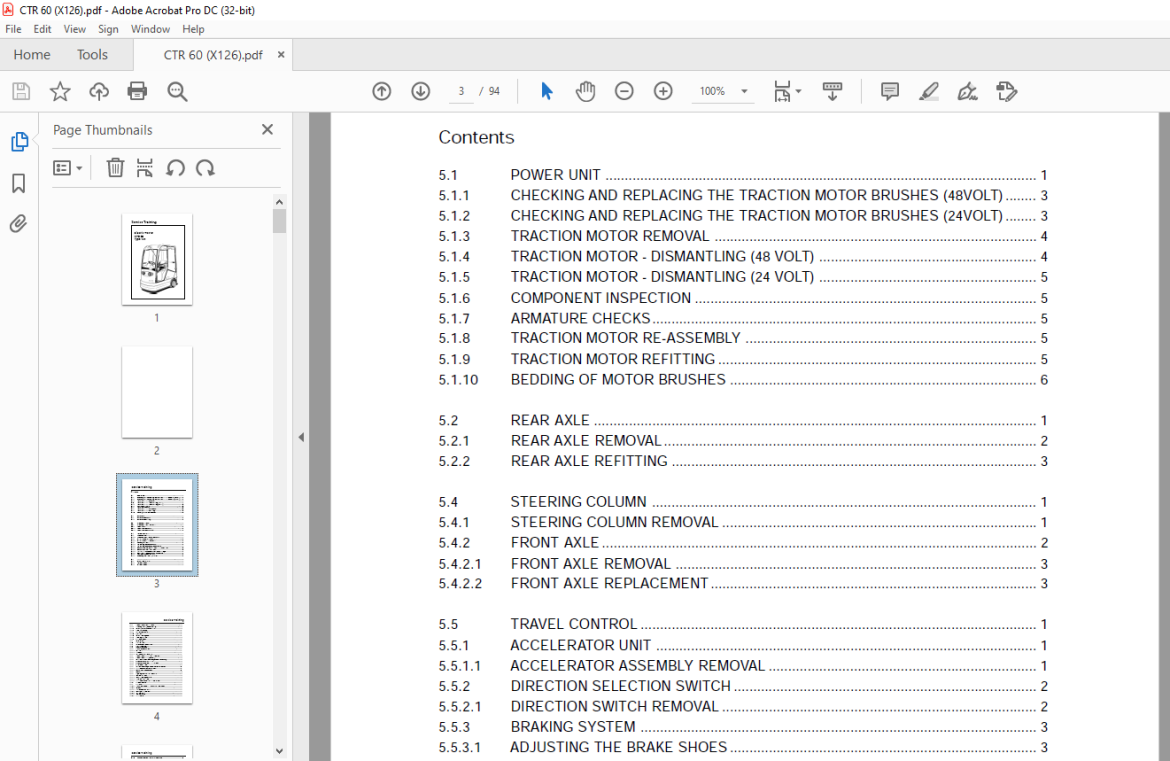Switch to the Tools tab
The height and width of the screenshot is (761, 1170).
coord(92,55)
